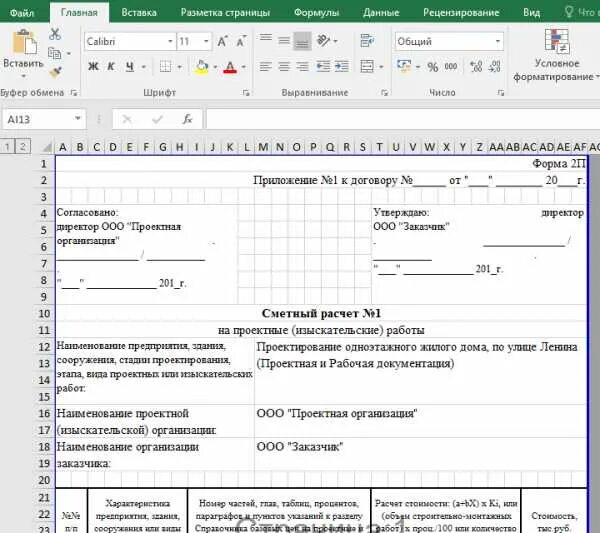600x533 pixels.
Task: Decrease decimal places icon
Action: tap(494, 67)
